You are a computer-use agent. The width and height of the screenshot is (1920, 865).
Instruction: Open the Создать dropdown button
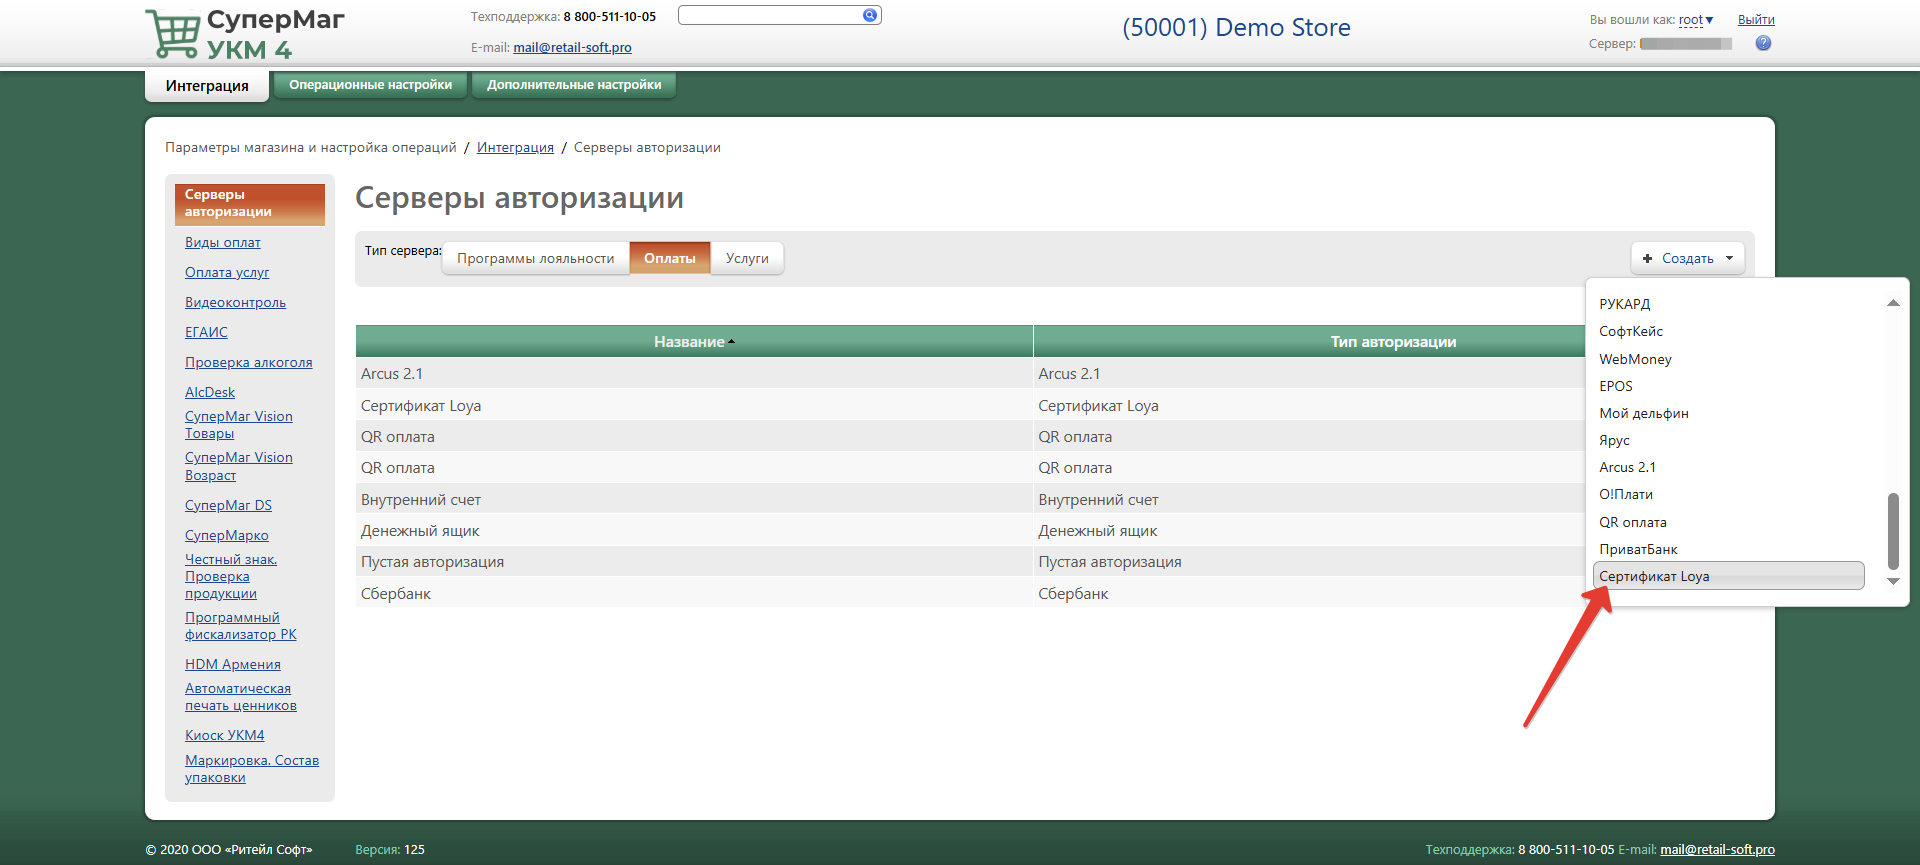(x=1687, y=258)
